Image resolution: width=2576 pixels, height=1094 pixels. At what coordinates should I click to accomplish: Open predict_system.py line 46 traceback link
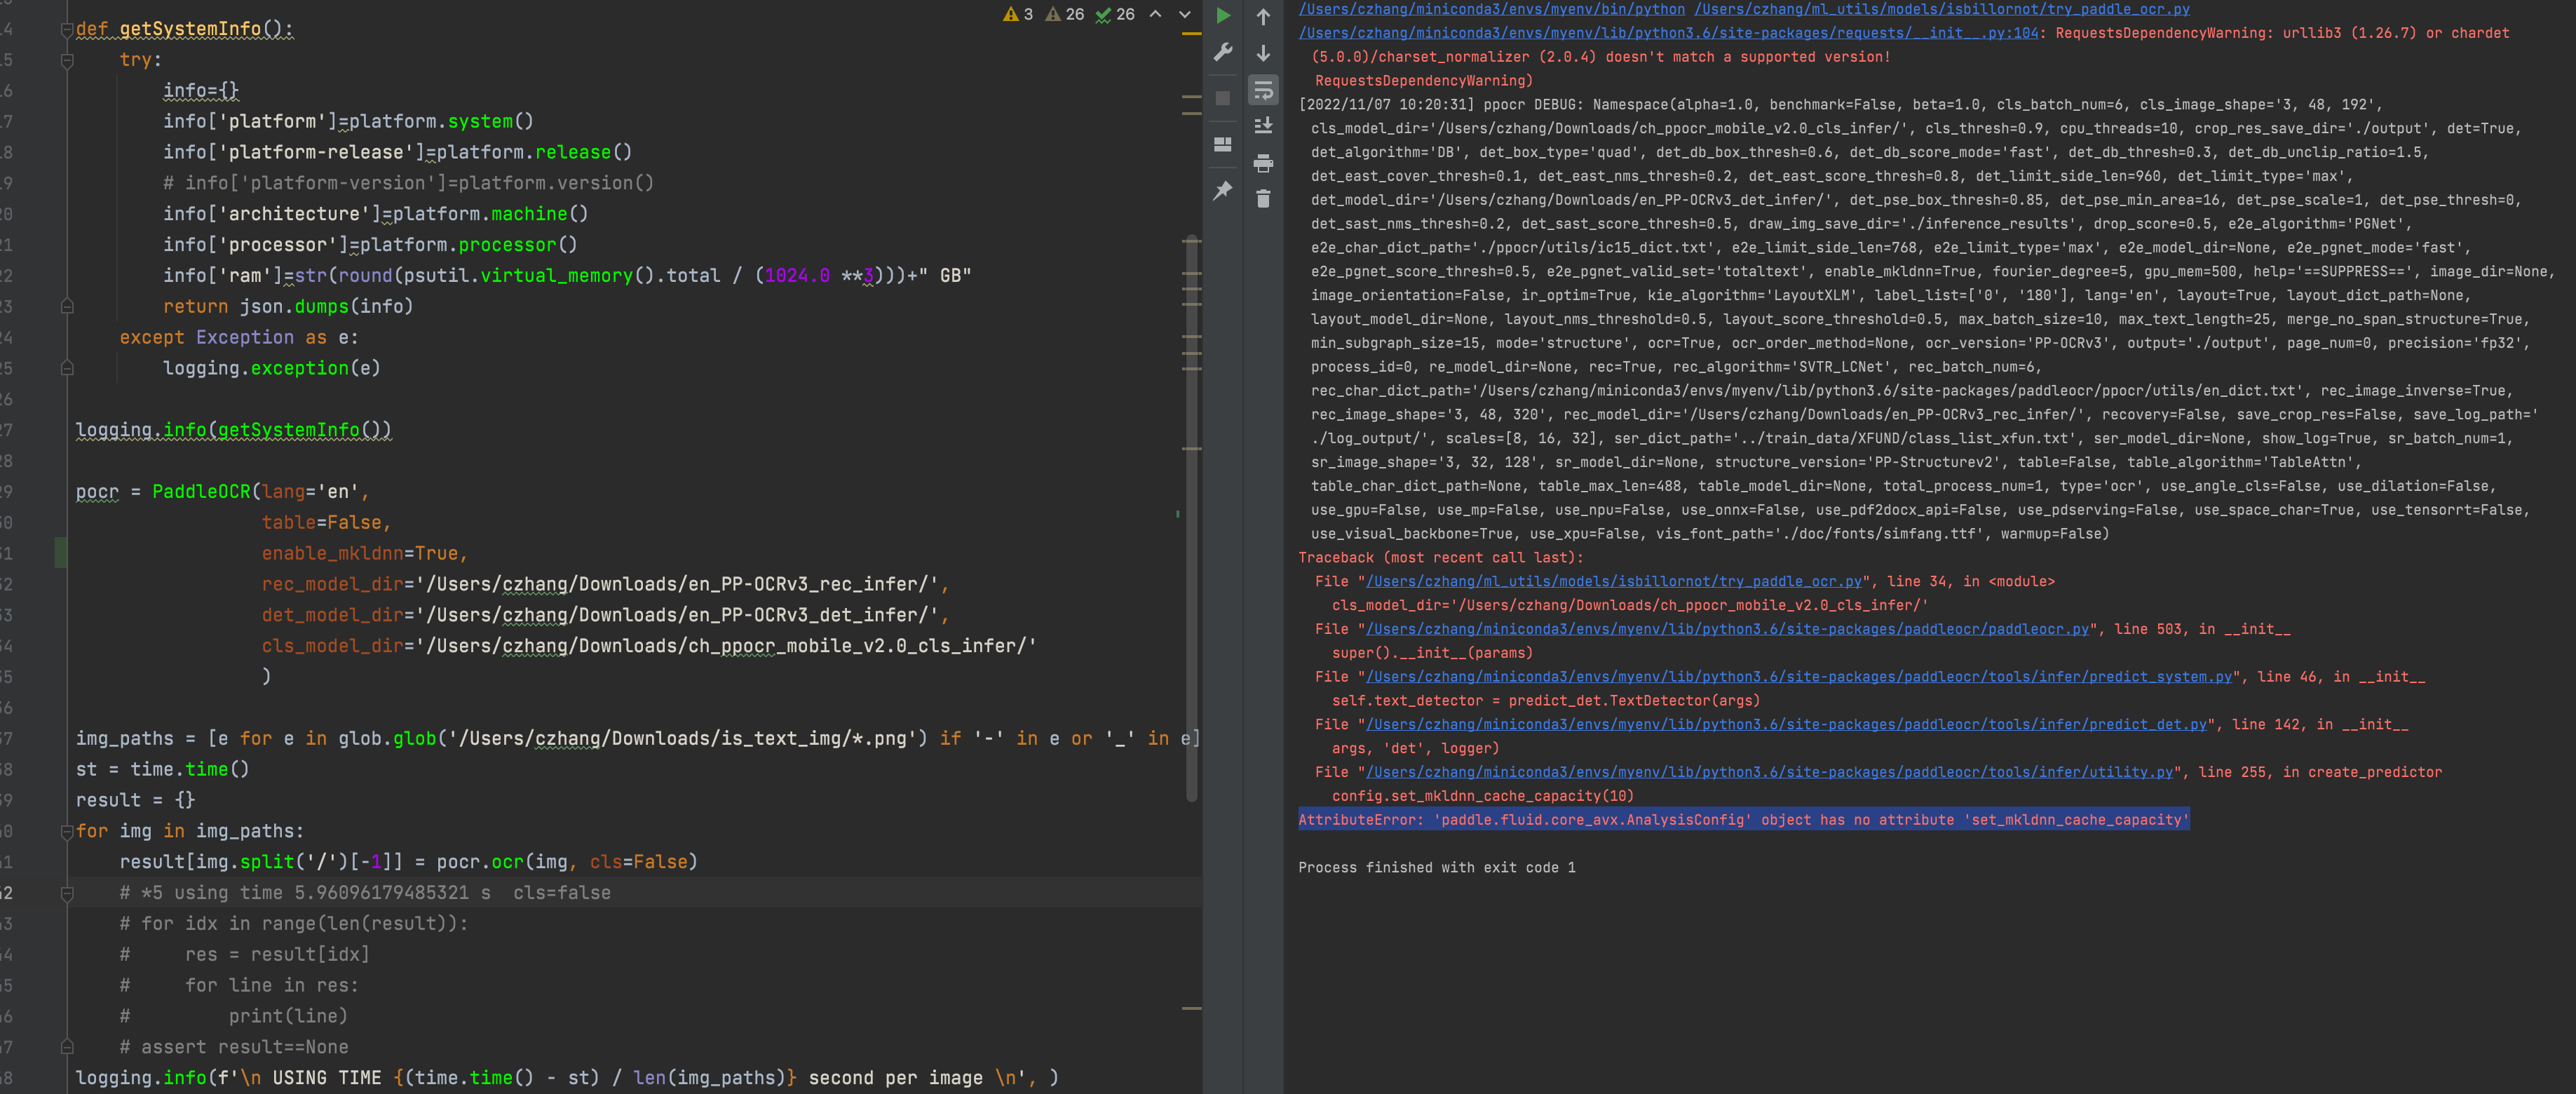(1799, 677)
